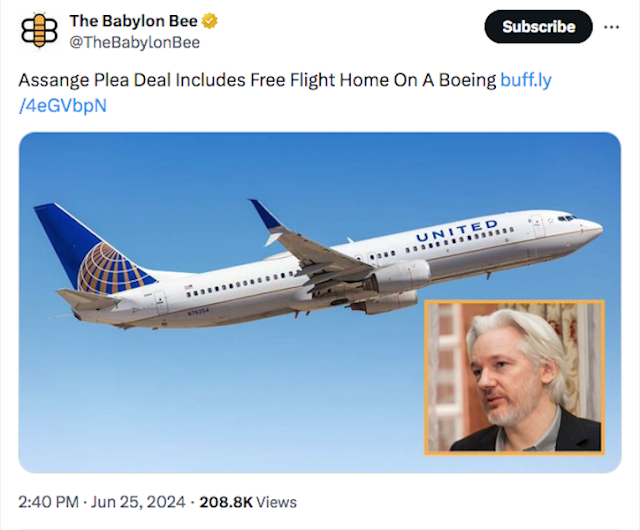Subscribe to The Babylon Bee
The image size is (640, 530).
click(x=538, y=27)
